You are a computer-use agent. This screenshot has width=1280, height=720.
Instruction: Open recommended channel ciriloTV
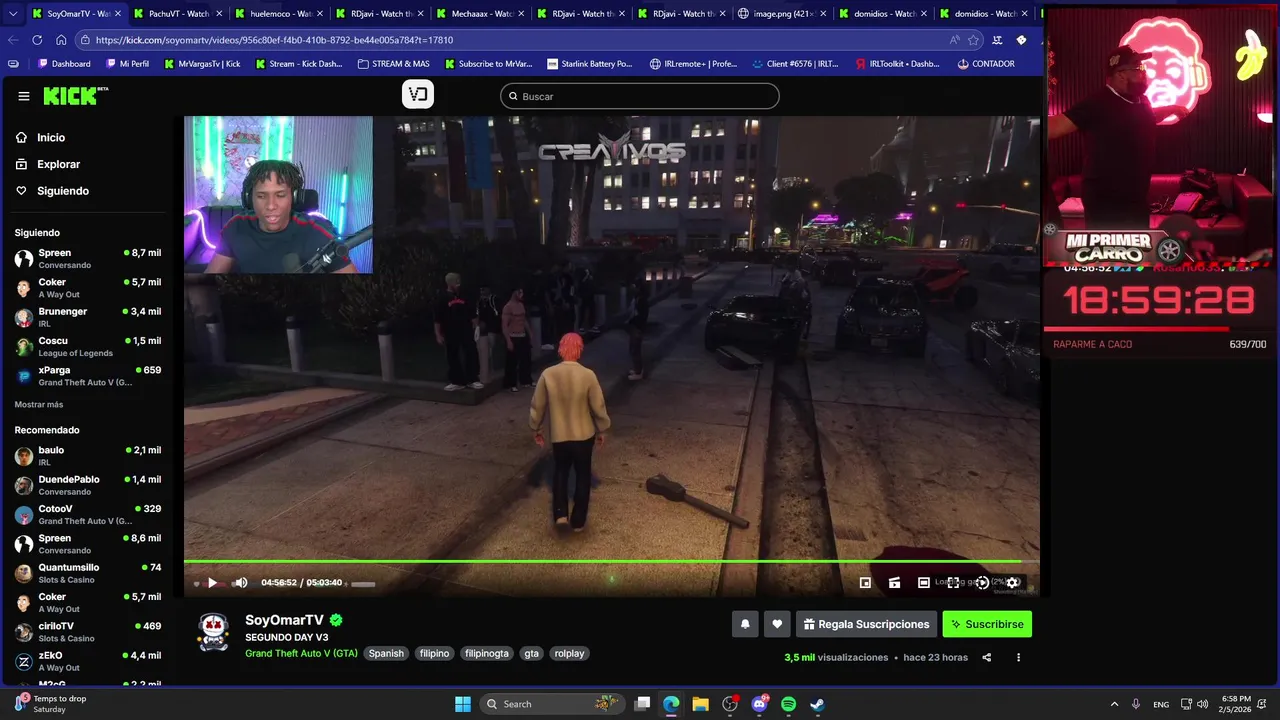point(88,632)
